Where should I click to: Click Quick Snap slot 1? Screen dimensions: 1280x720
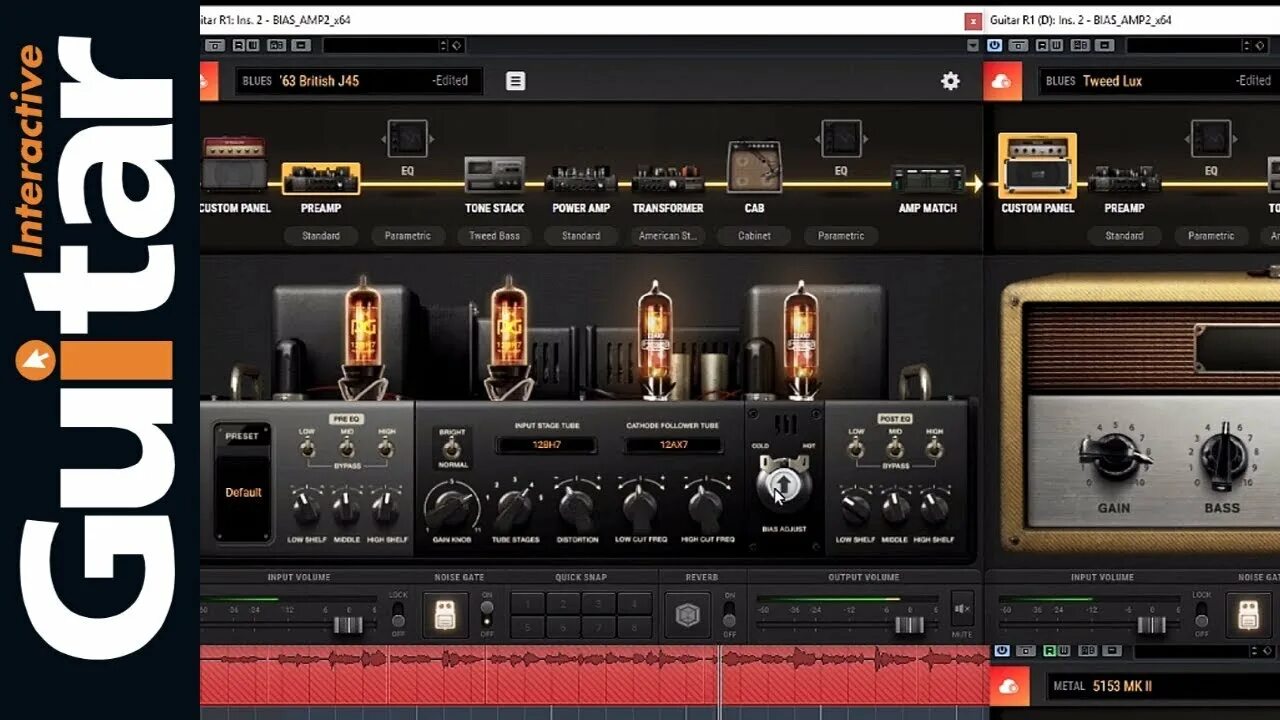pos(528,603)
